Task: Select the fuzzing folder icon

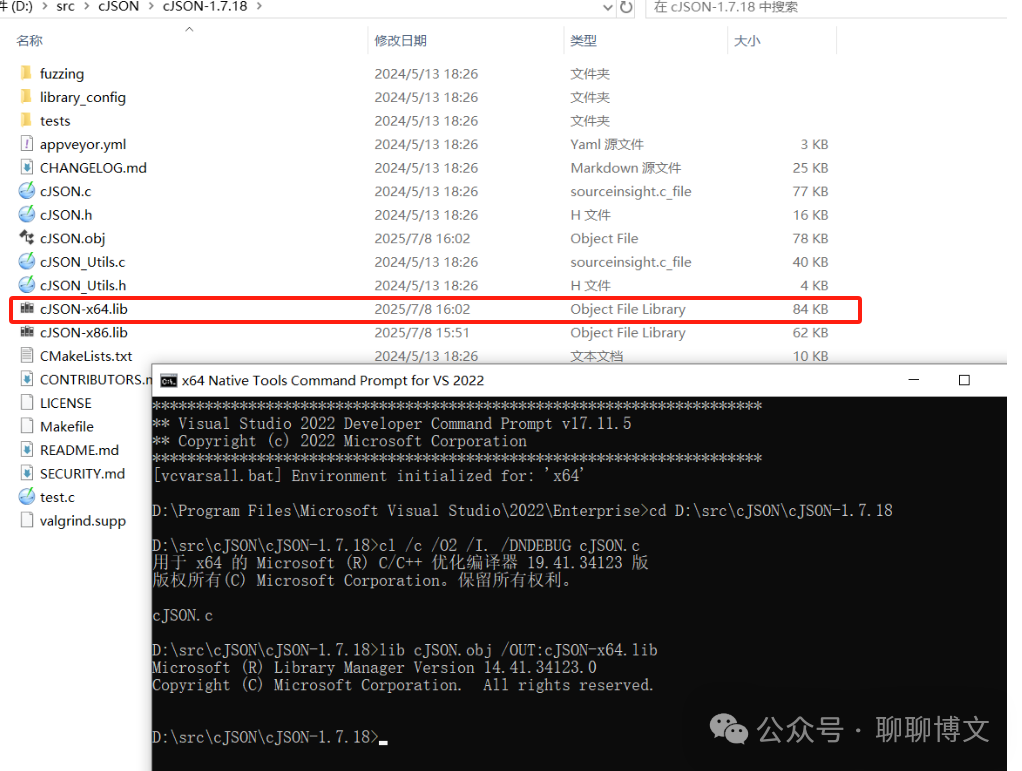Action: [x=26, y=72]
